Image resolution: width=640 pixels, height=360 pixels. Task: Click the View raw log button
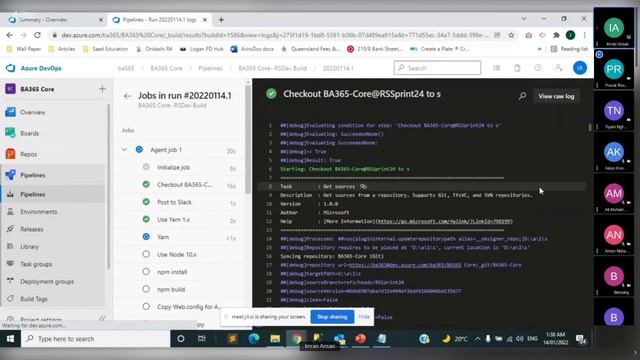(x=556, y=96)
